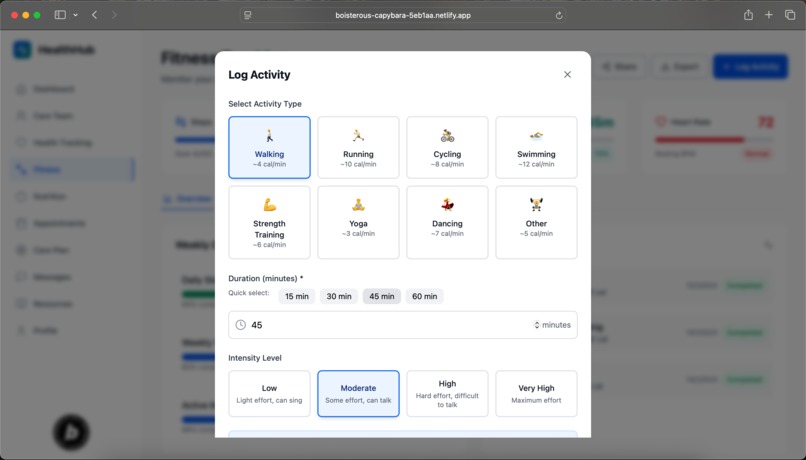Click the Safari address bar URL
This screenshot has width=806, height=460.
pos(403,15)
